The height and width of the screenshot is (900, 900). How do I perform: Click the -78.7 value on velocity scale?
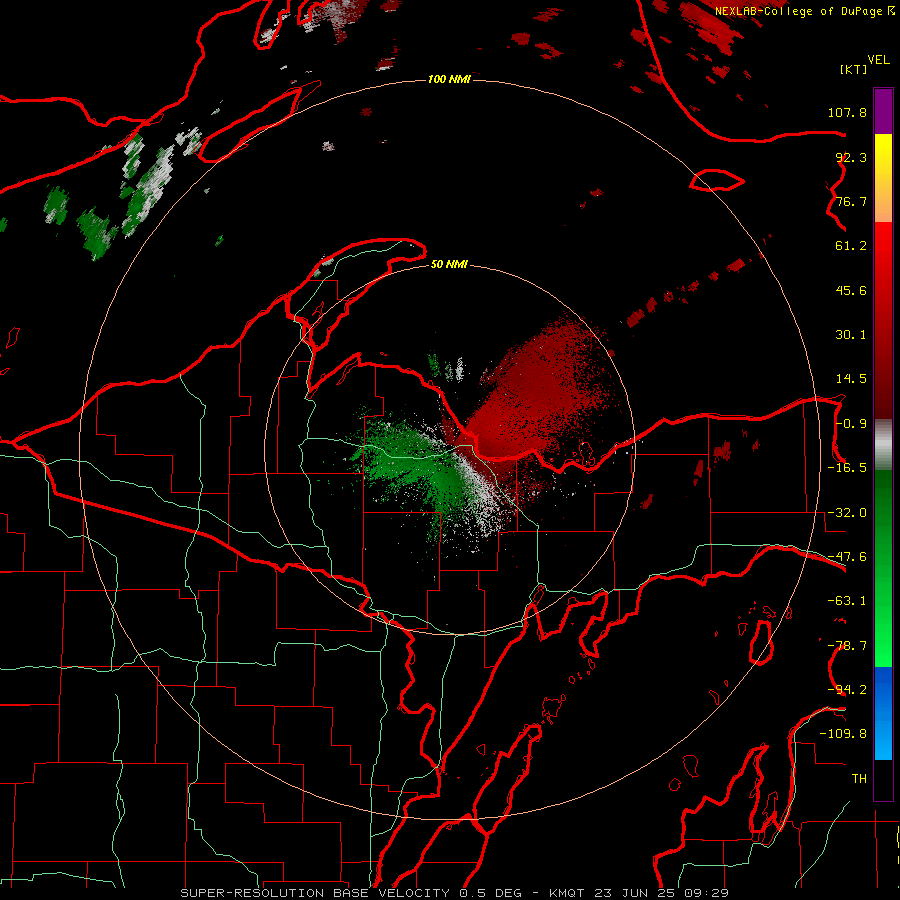(x=847, y=646)
